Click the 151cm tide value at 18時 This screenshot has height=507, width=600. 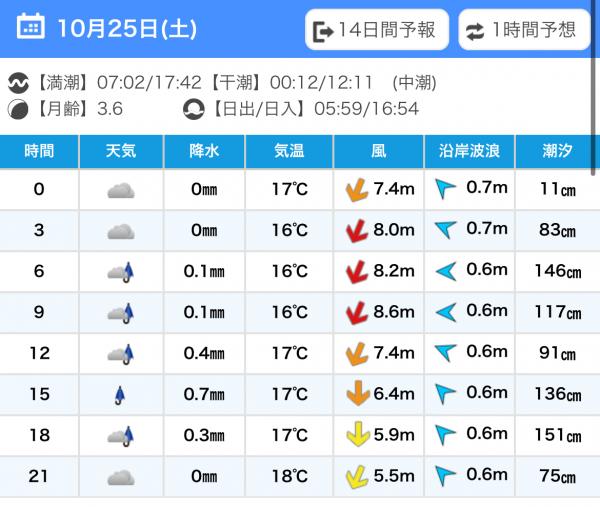[557, 435]
